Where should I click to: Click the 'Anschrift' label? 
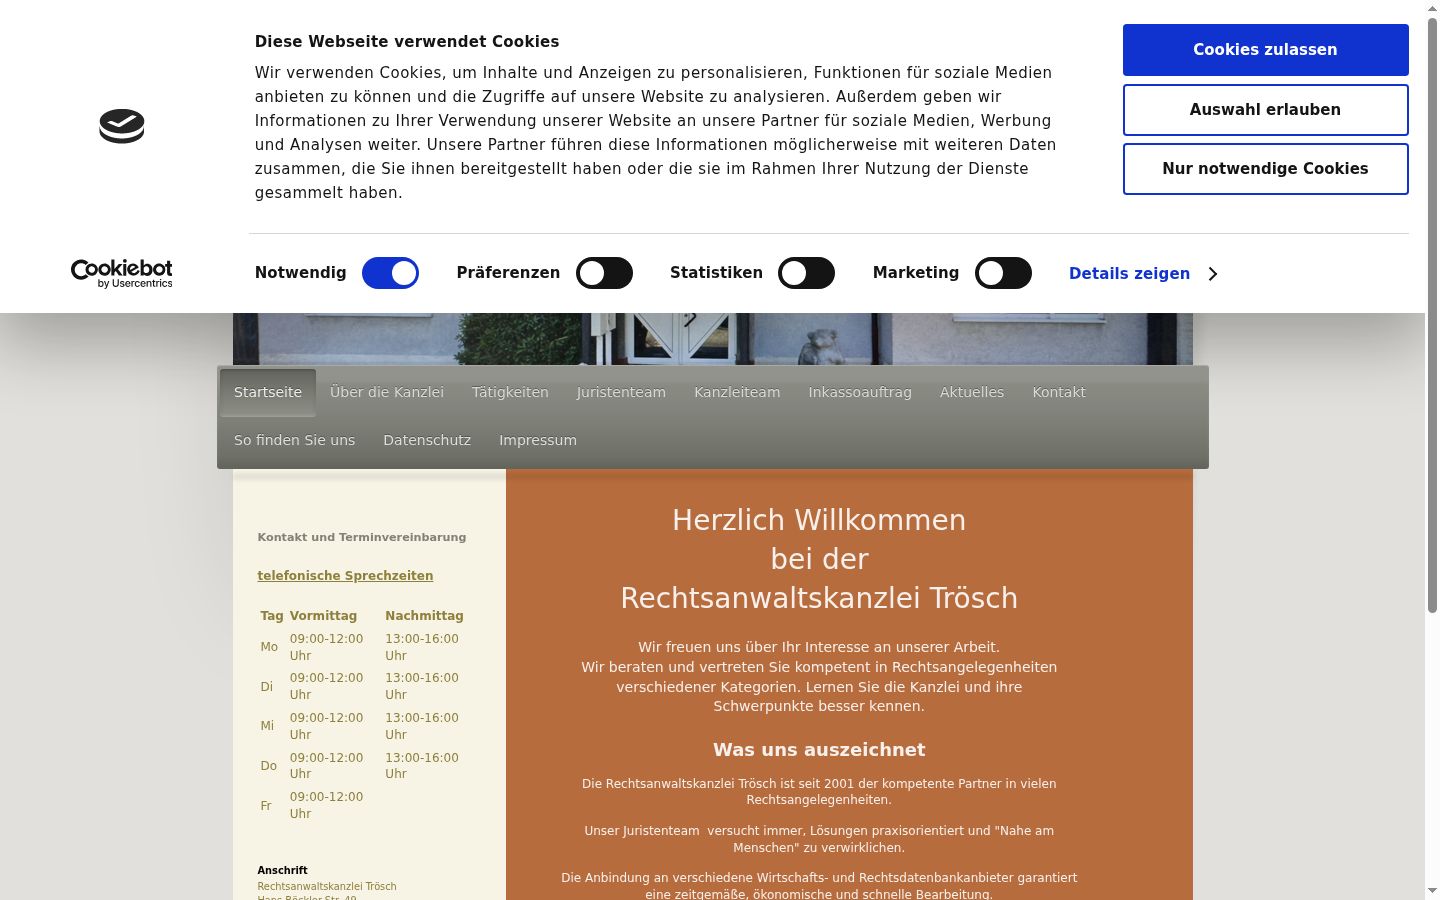pyautogui.click(x=282, y=871)
